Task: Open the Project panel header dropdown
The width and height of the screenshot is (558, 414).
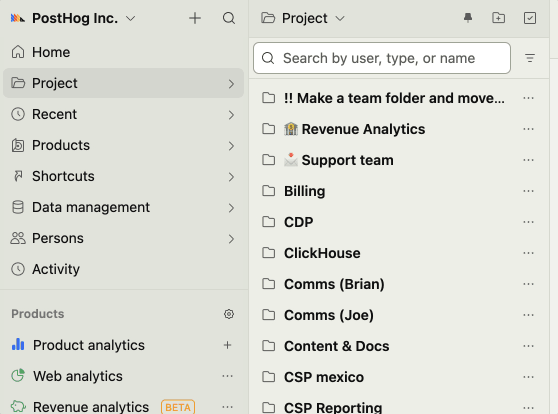Action: pos(303,18)
